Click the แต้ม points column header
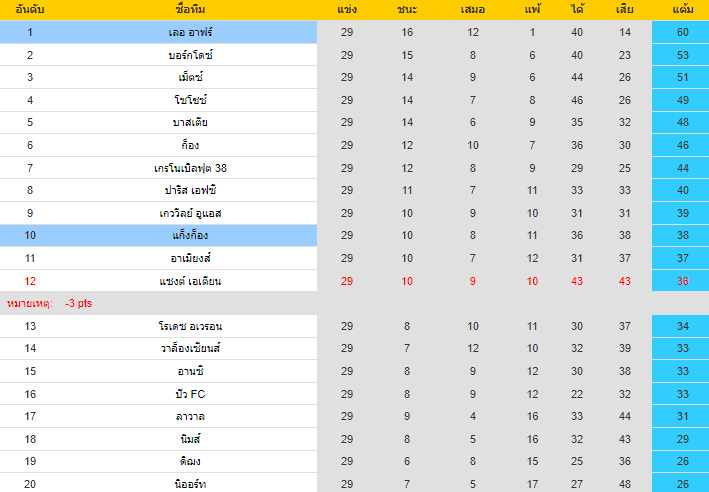709x492 pixels. point(683,10)
